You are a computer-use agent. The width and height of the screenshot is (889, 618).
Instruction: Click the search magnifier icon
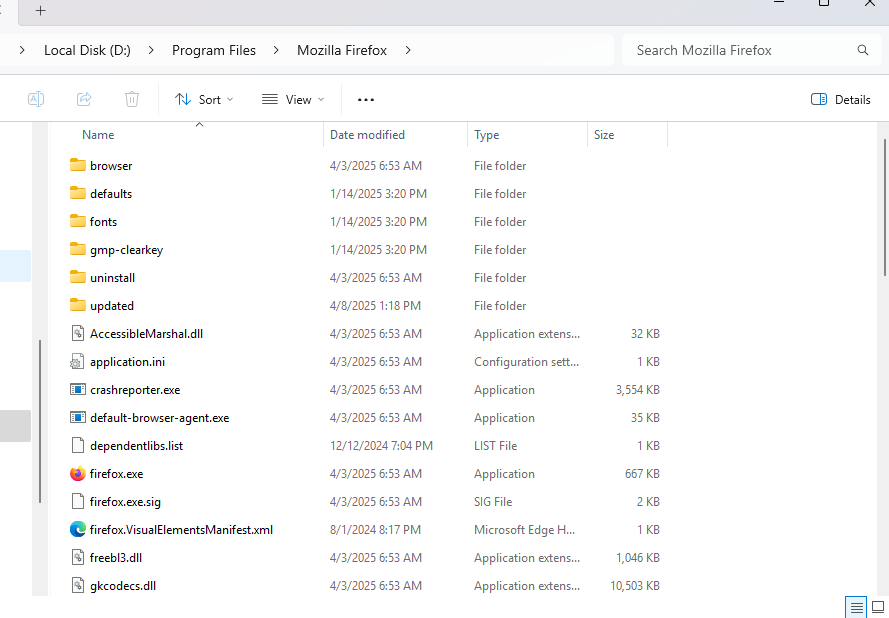pos(862,50)
